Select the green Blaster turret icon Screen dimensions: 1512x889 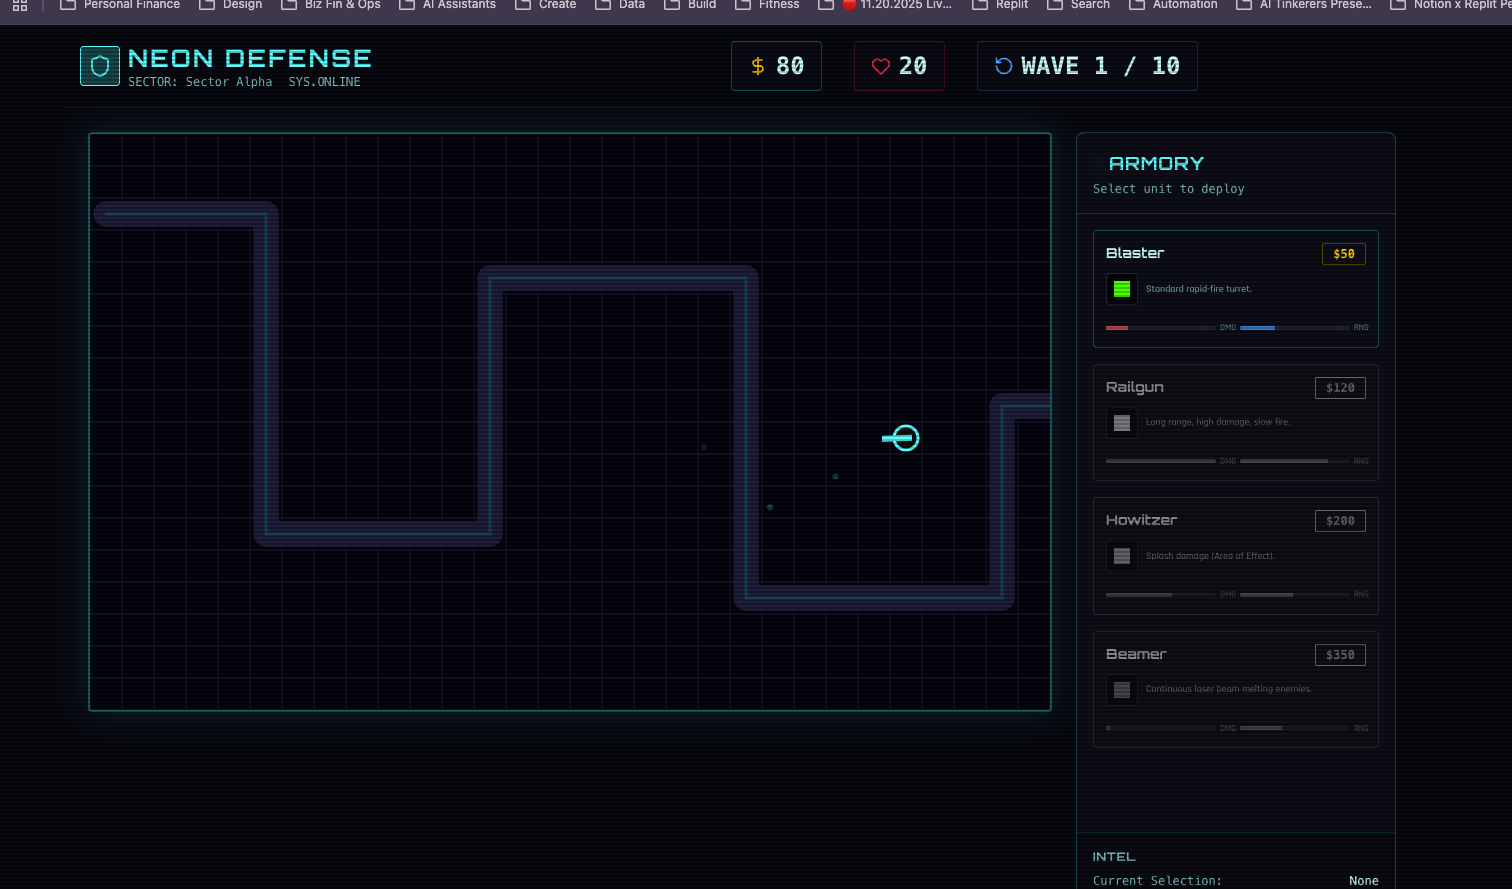tap(1122, 289)
